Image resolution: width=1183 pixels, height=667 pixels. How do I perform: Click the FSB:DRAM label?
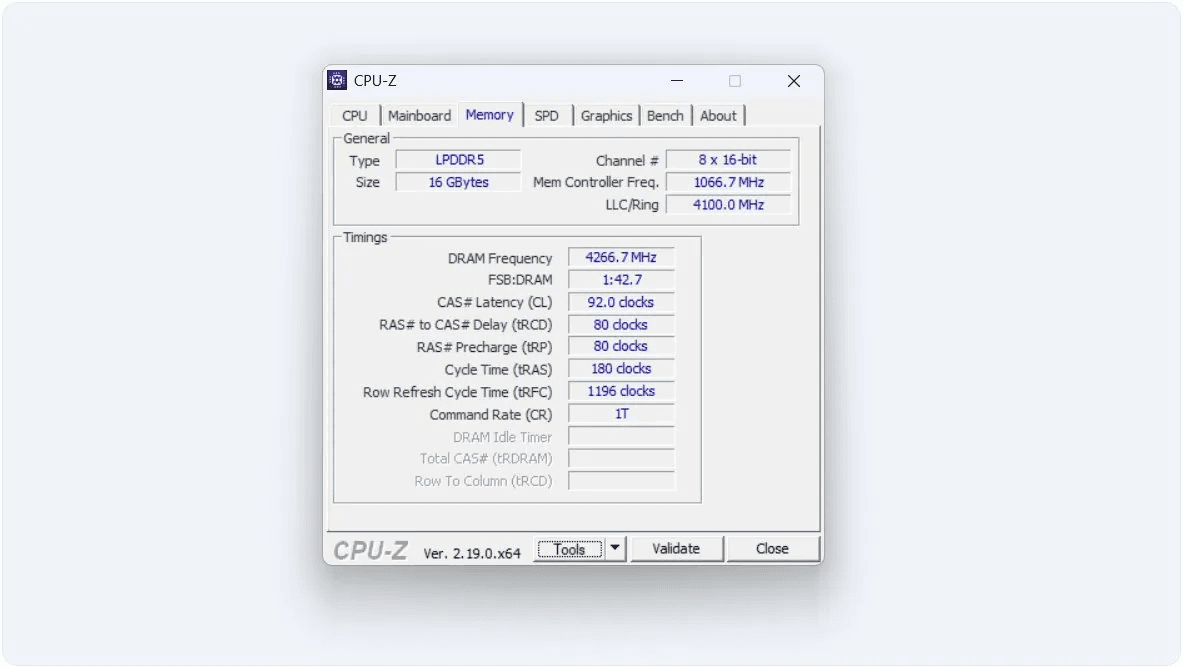[x=521, y=280]
